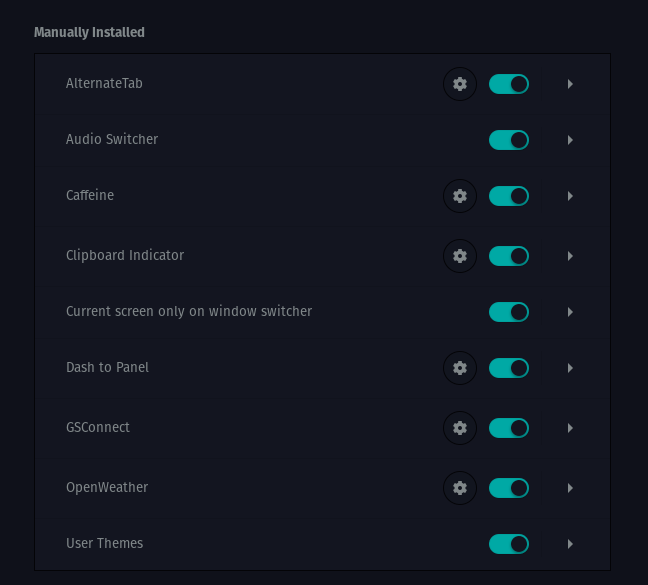Open AlternateTab settings gear

pos(460,84)
